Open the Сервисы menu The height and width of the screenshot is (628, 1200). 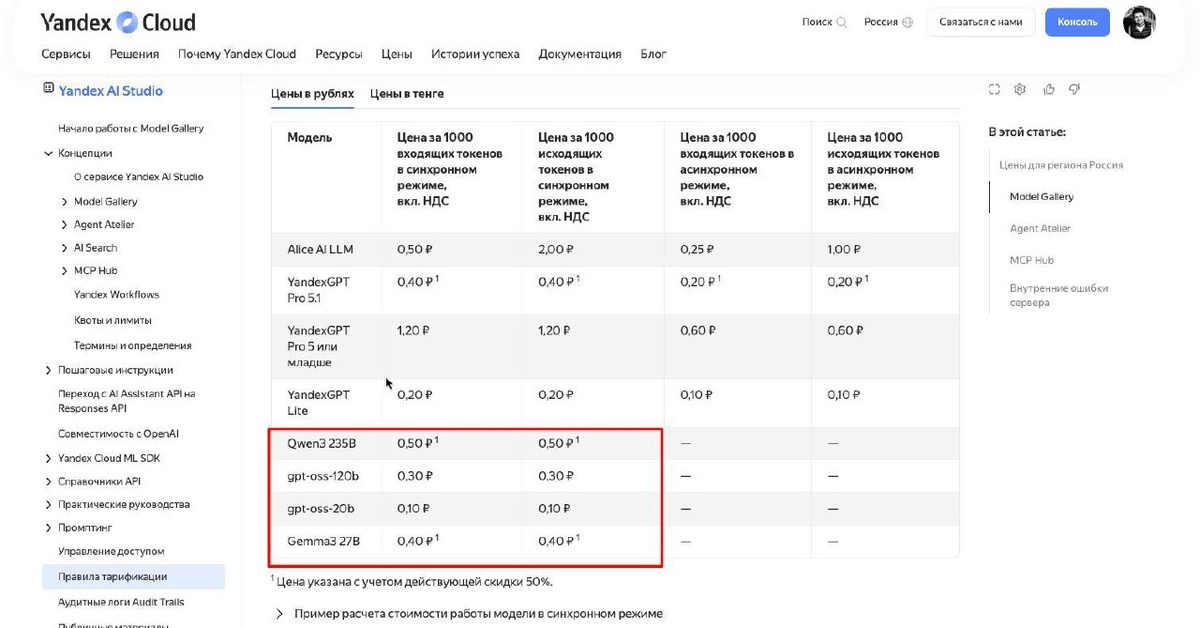coord(66,54)
